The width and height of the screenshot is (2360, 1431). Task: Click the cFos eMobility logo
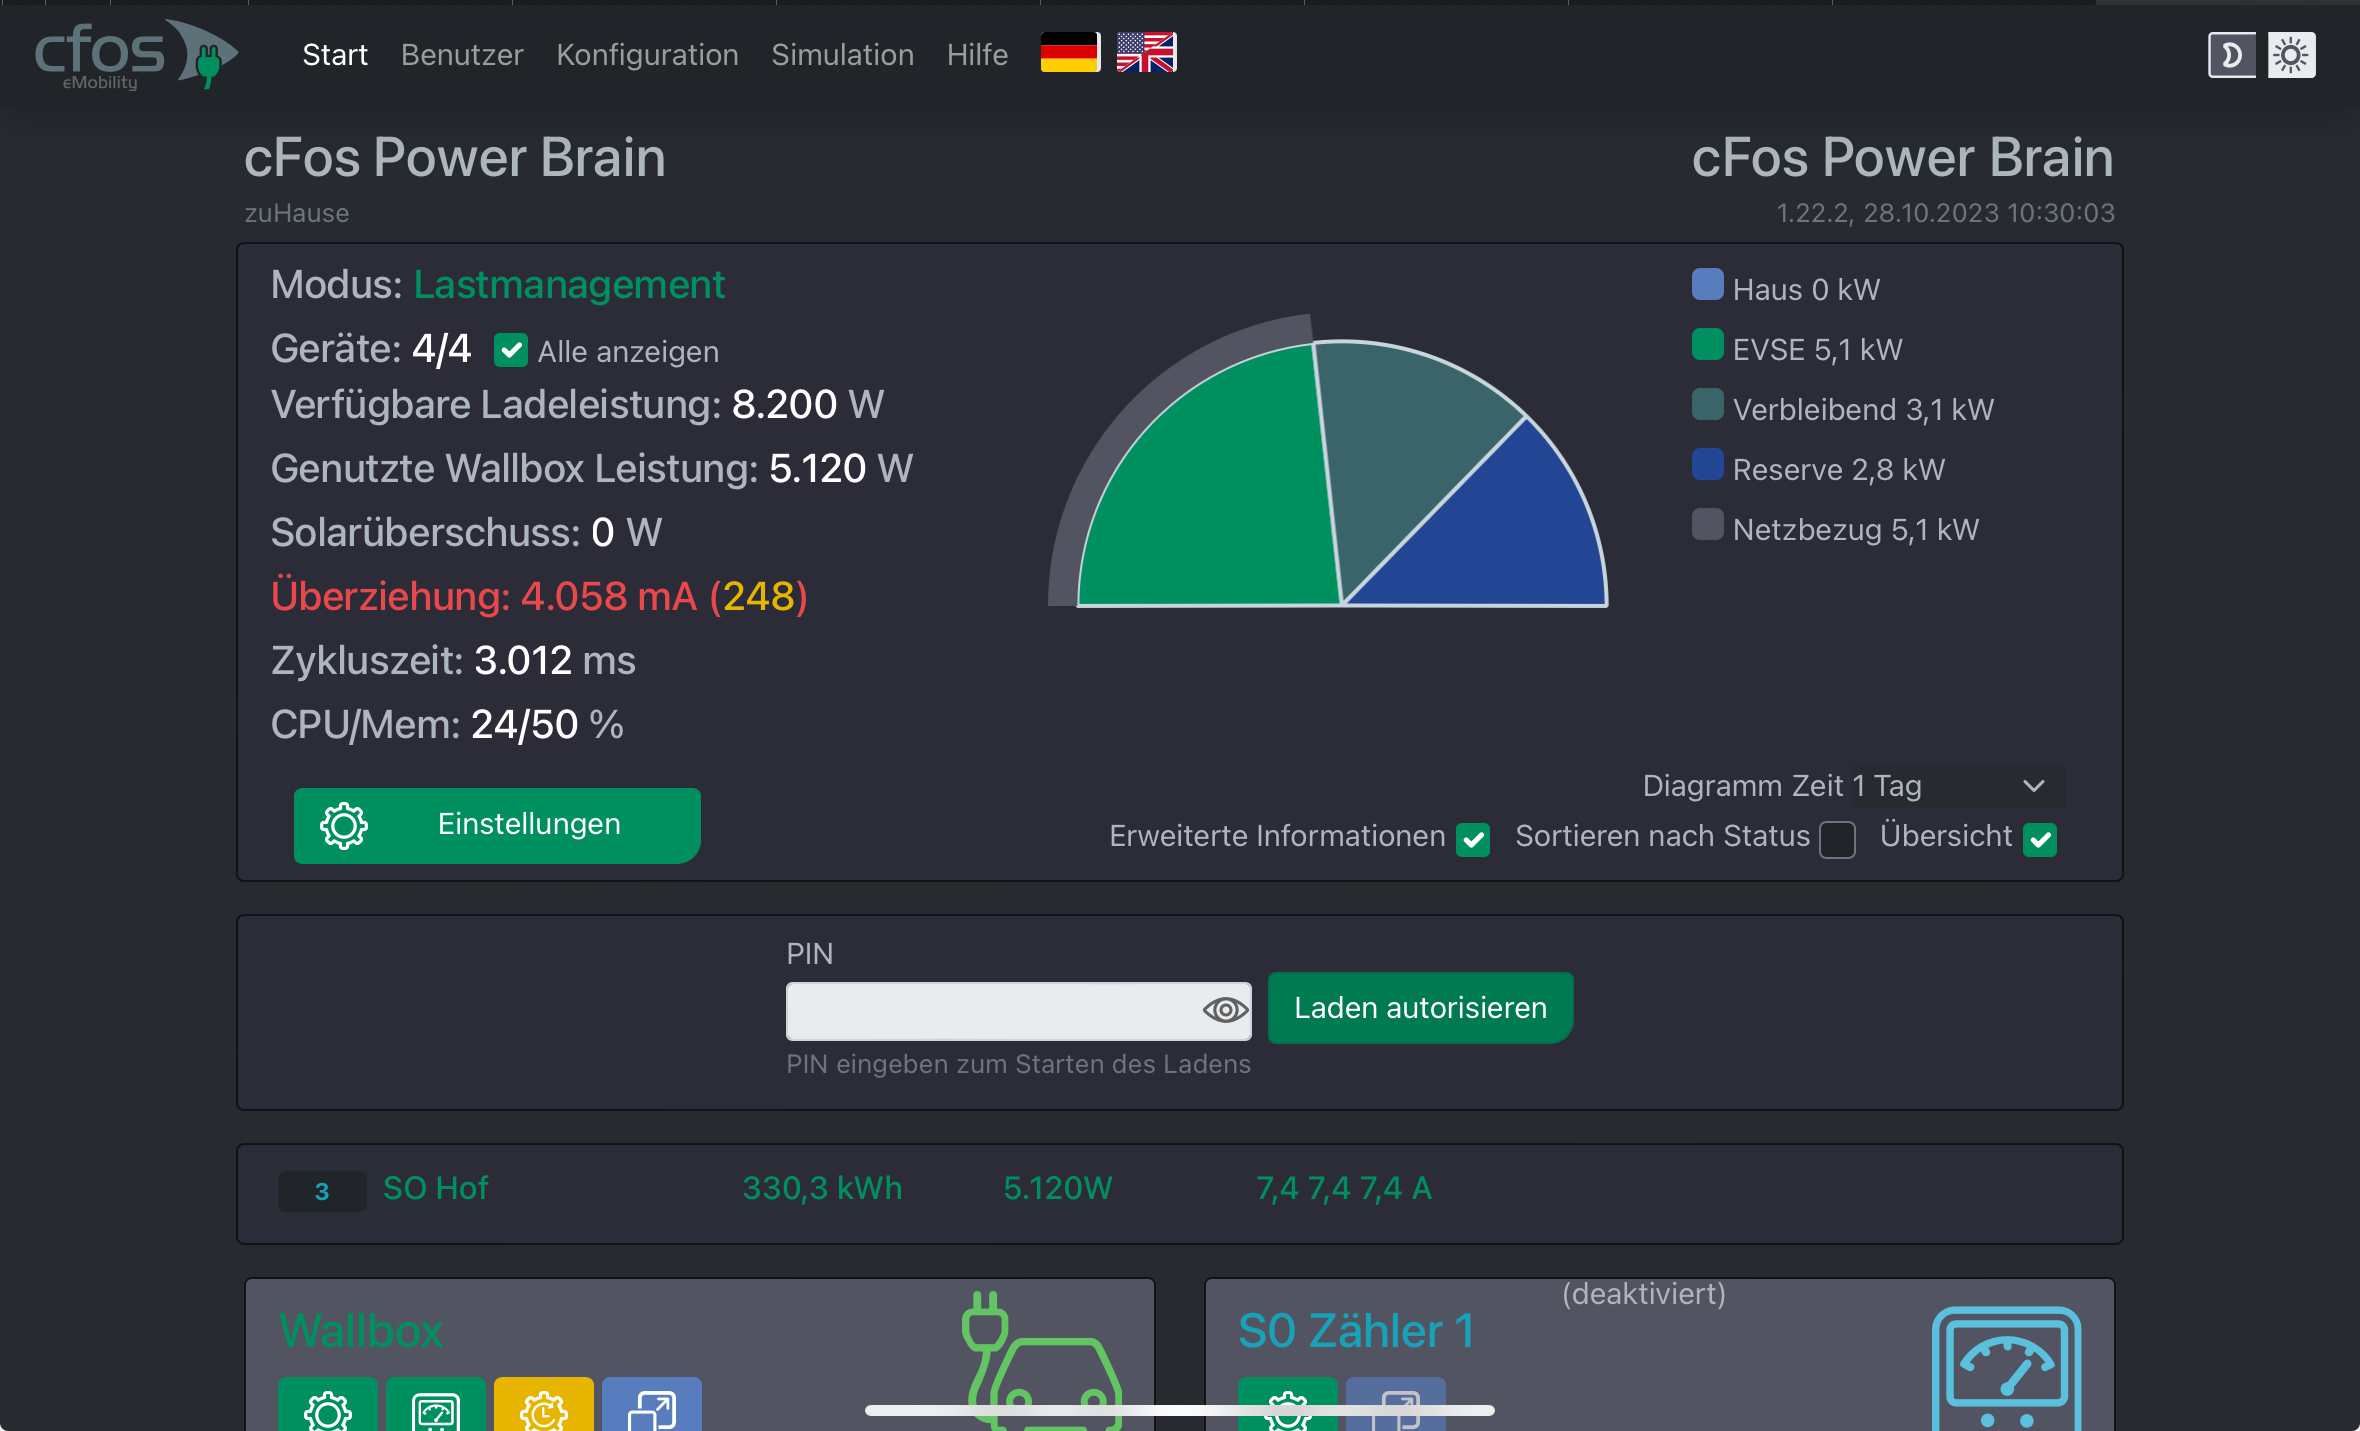(x=136, y=54)
